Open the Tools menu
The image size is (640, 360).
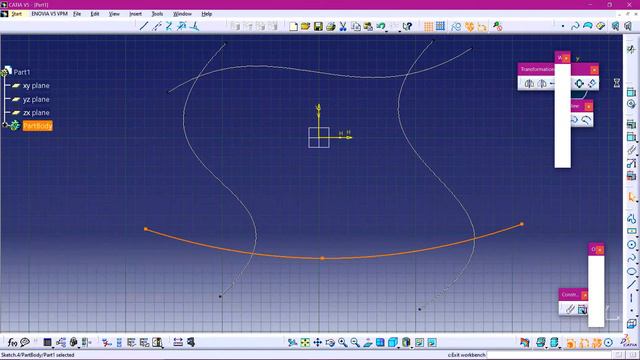click(157, 14)
